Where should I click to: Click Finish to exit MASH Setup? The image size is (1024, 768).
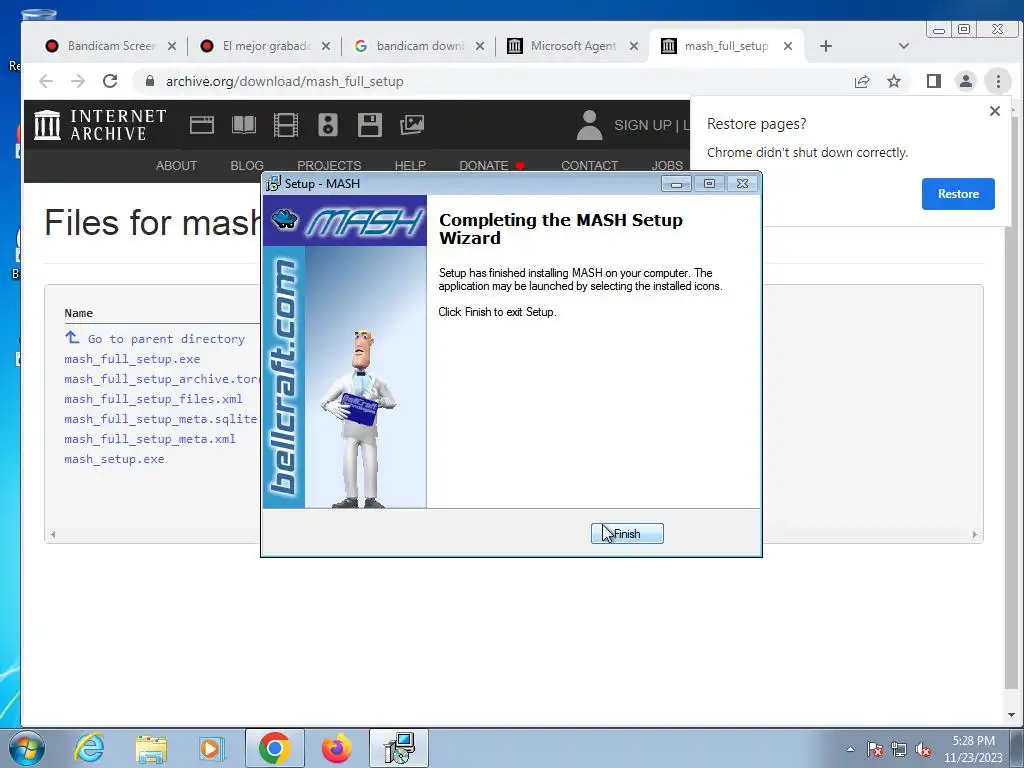[x=627, y=534]
